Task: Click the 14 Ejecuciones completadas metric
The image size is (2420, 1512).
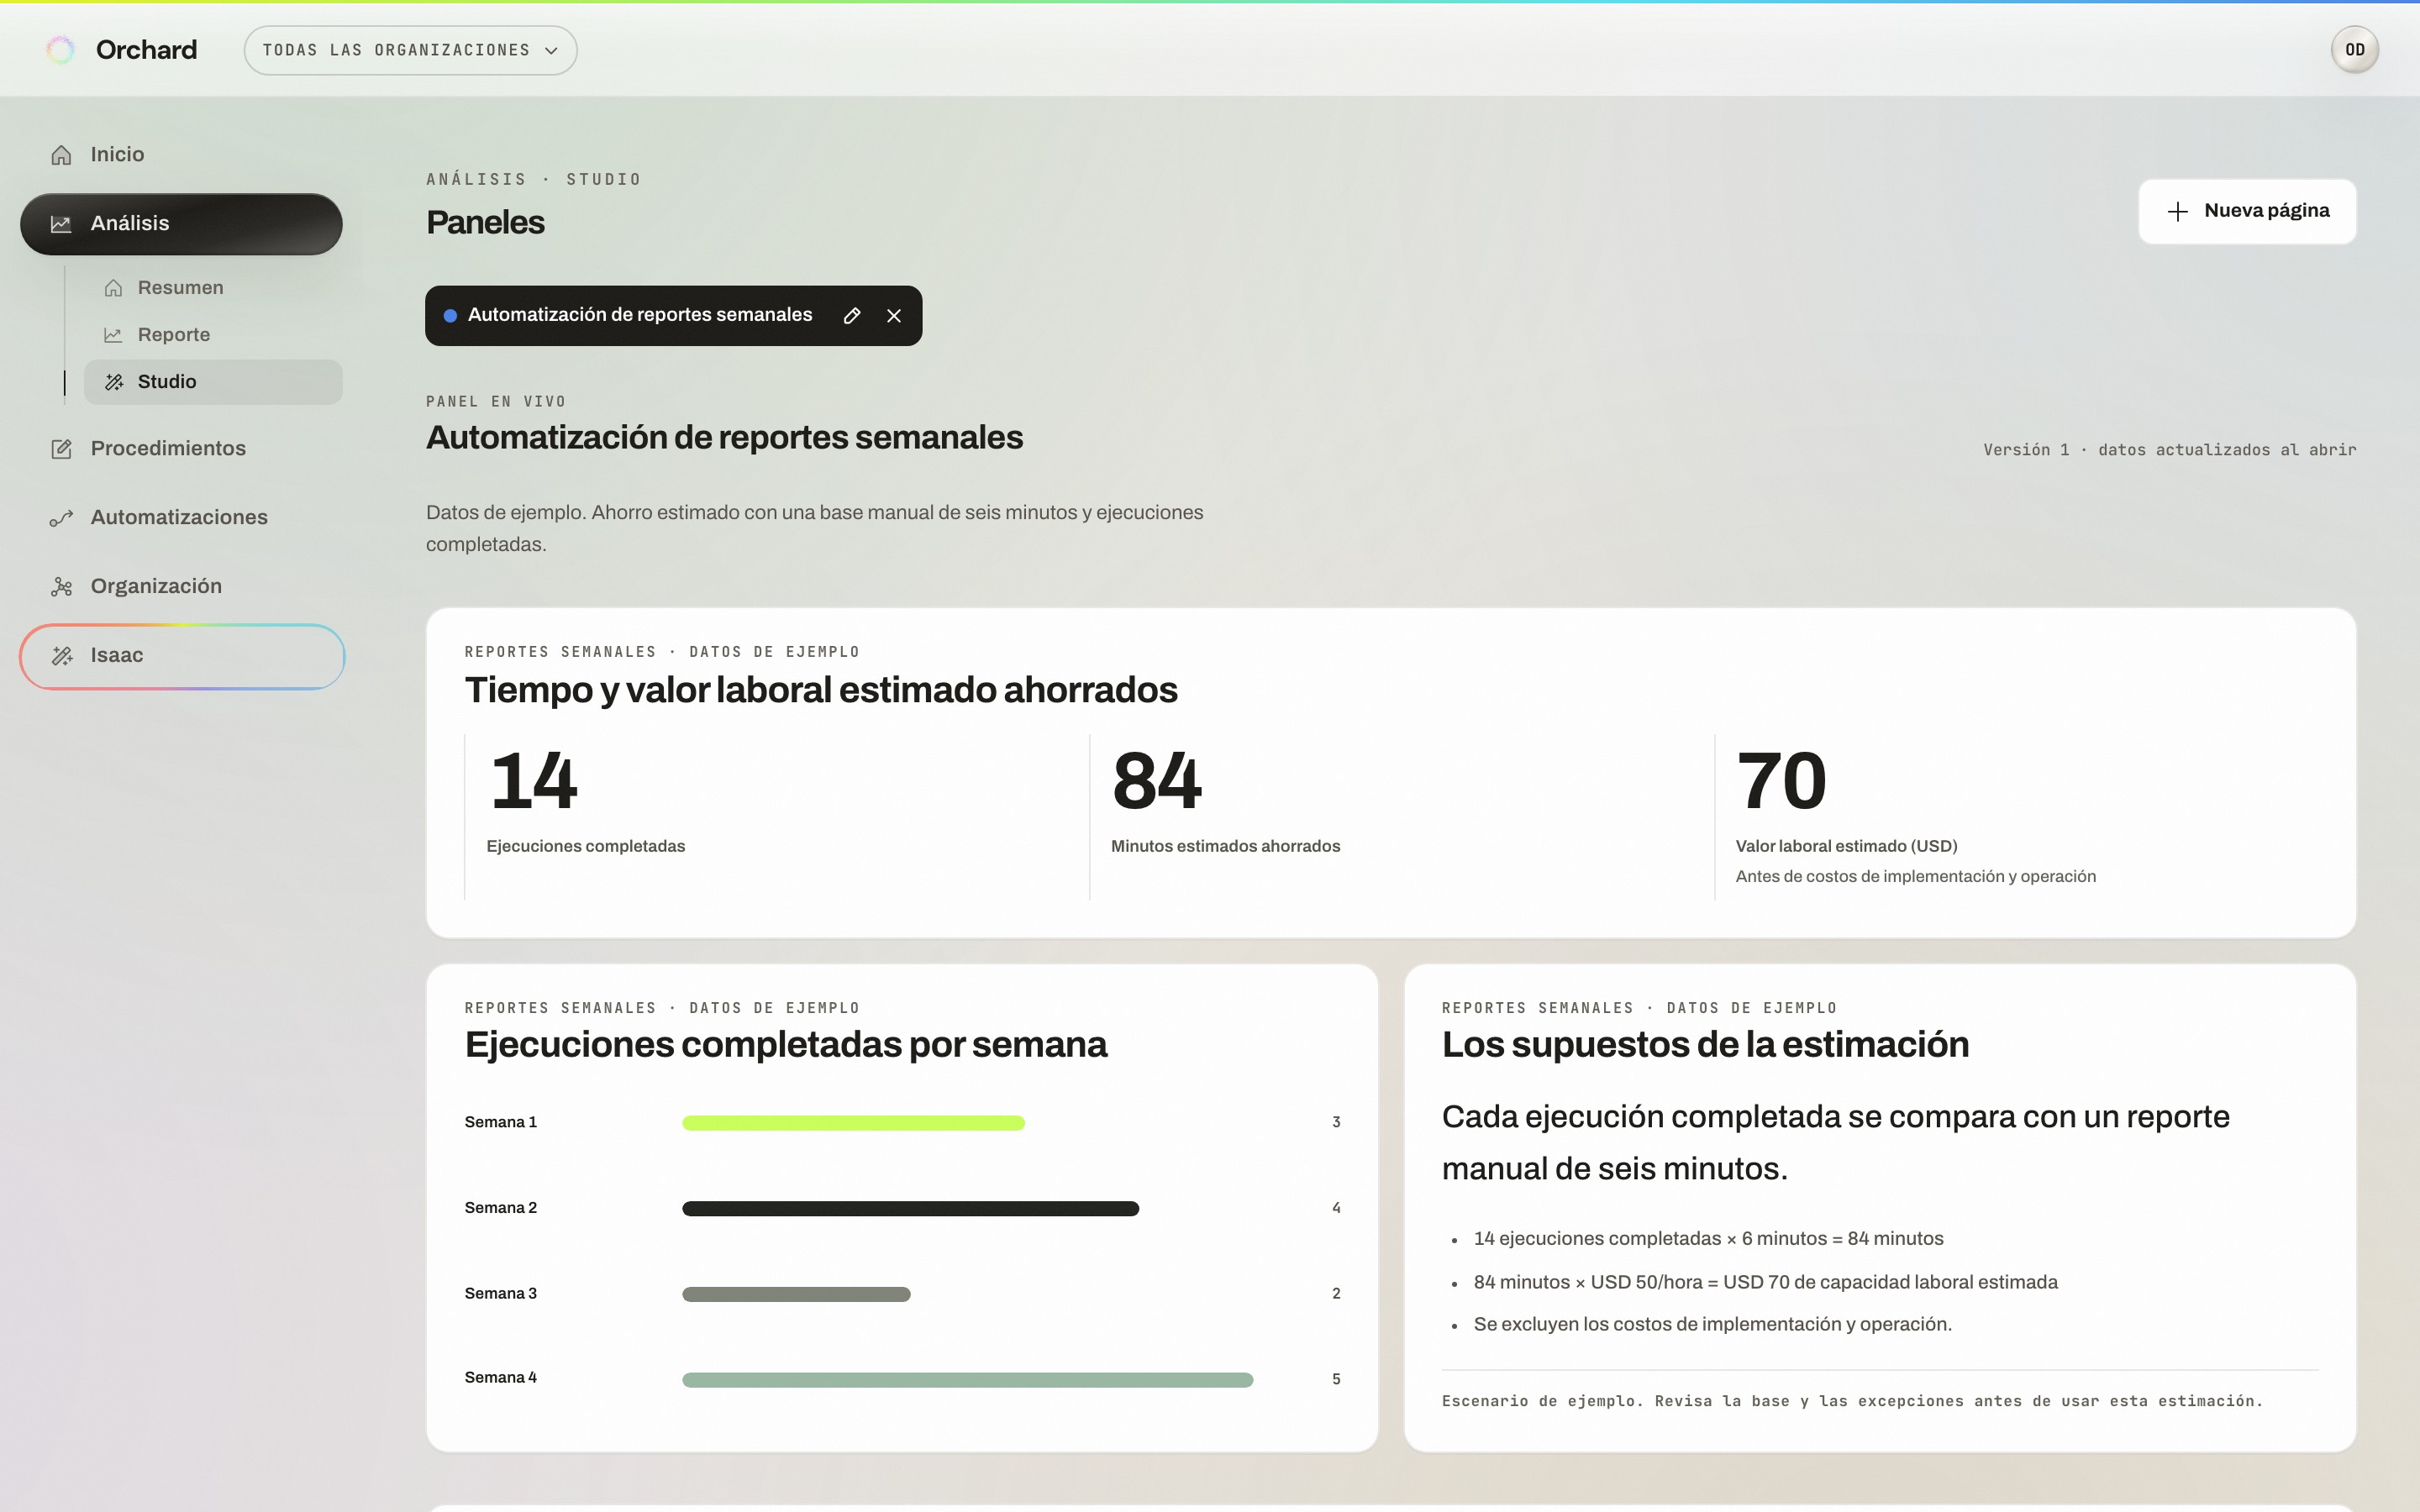Action: click(x=776, y=817)
